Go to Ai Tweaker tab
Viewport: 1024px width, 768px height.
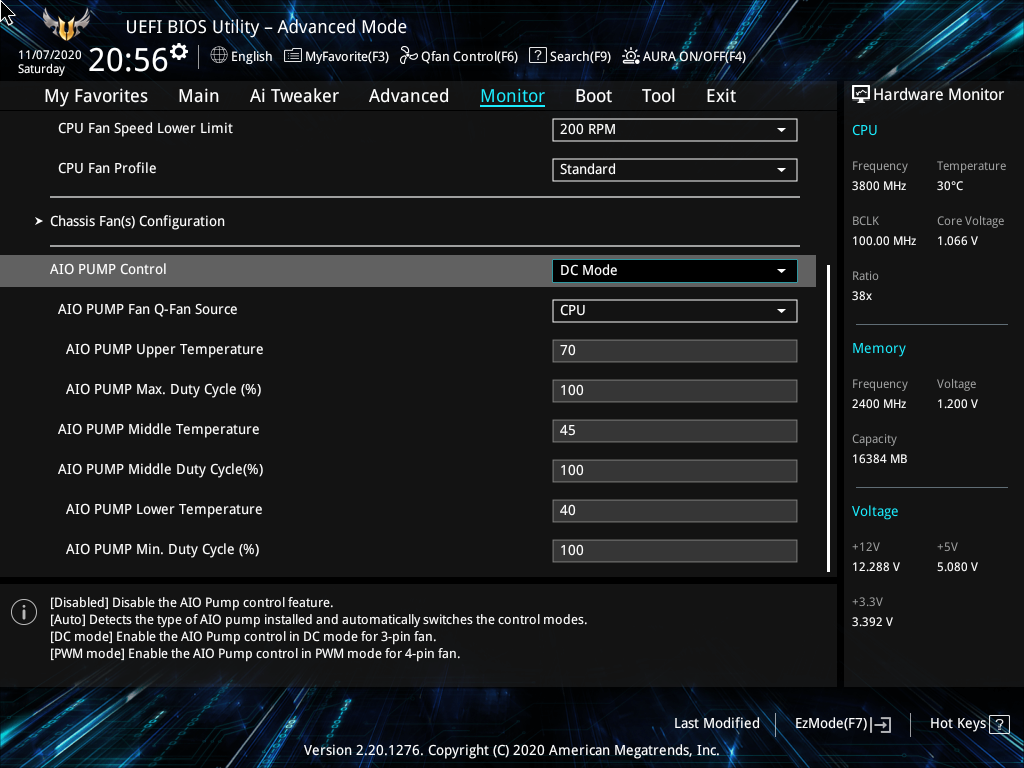coord(294,95)
